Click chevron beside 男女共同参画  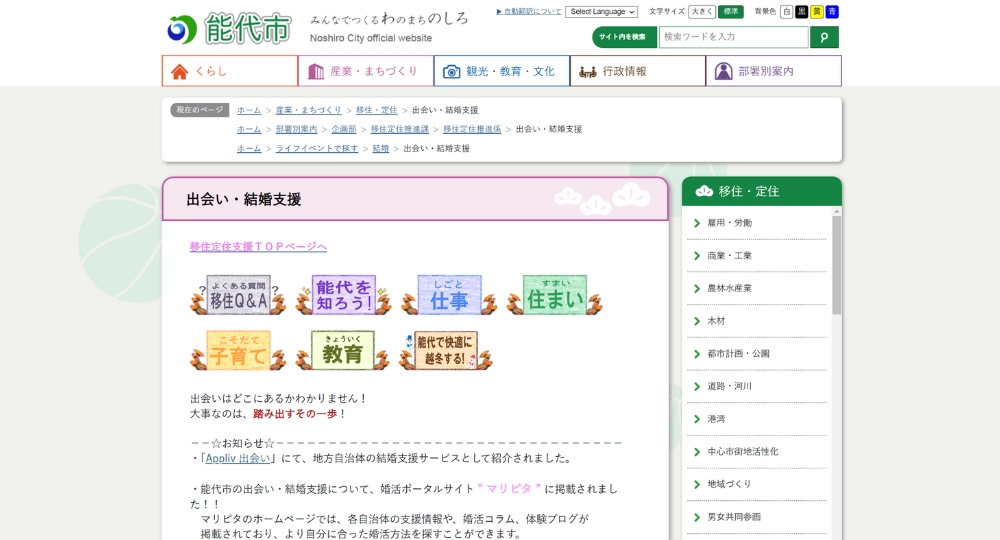pos(697,517)
